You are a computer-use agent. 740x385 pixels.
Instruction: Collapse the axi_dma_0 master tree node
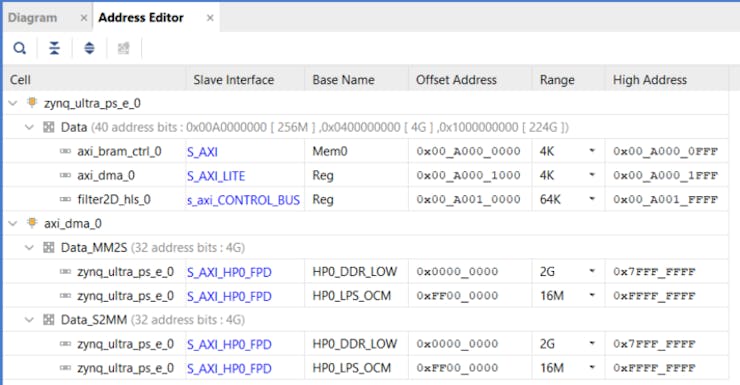13,223
